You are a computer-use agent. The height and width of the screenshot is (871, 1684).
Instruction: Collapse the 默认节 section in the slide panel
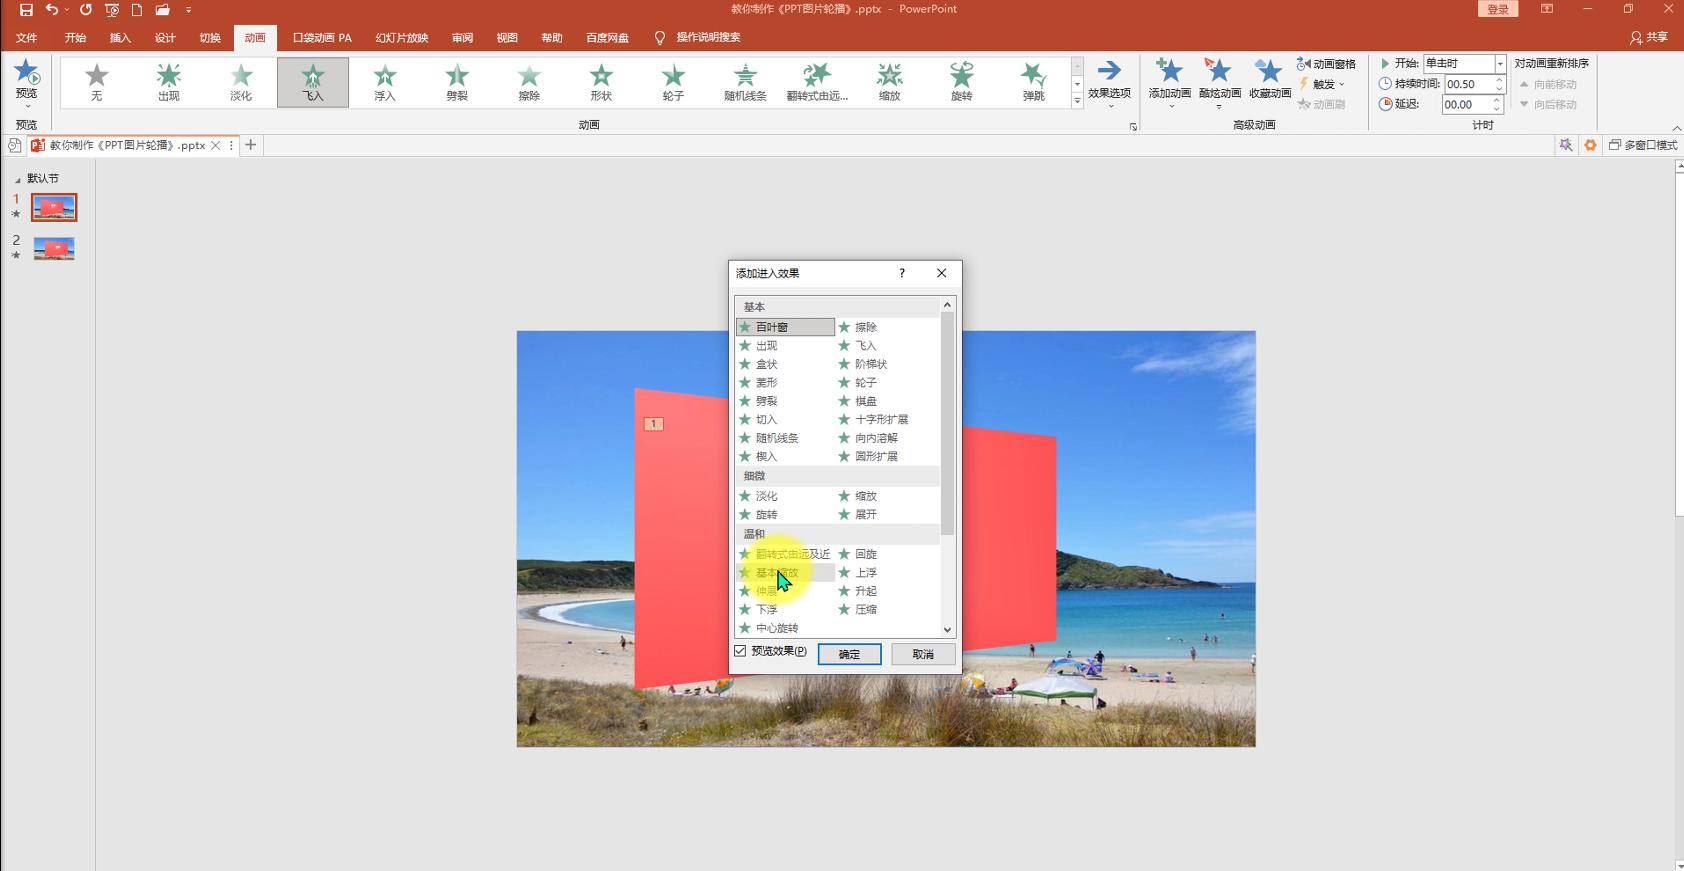(17, 179)
